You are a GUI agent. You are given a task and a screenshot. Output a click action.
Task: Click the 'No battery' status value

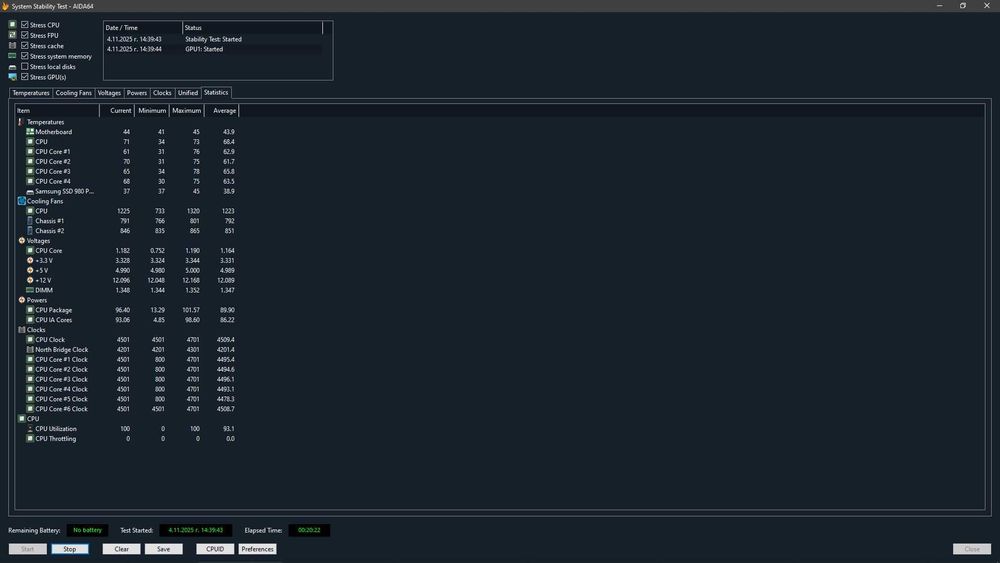pos(87,530)
